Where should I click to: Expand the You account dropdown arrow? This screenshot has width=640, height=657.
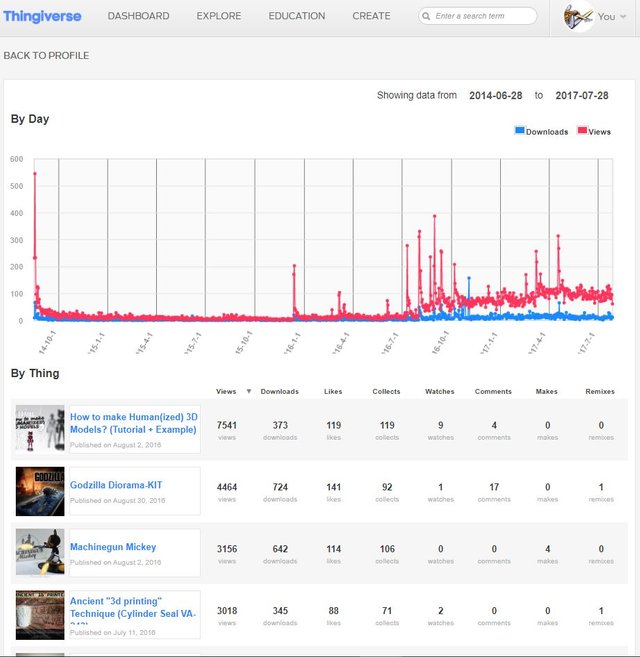pos(623,17)
